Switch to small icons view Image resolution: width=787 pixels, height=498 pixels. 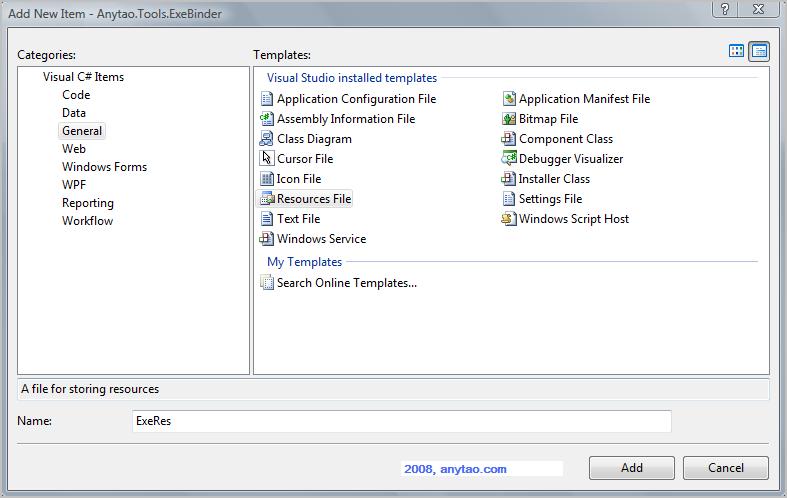(x=759, y=52)
